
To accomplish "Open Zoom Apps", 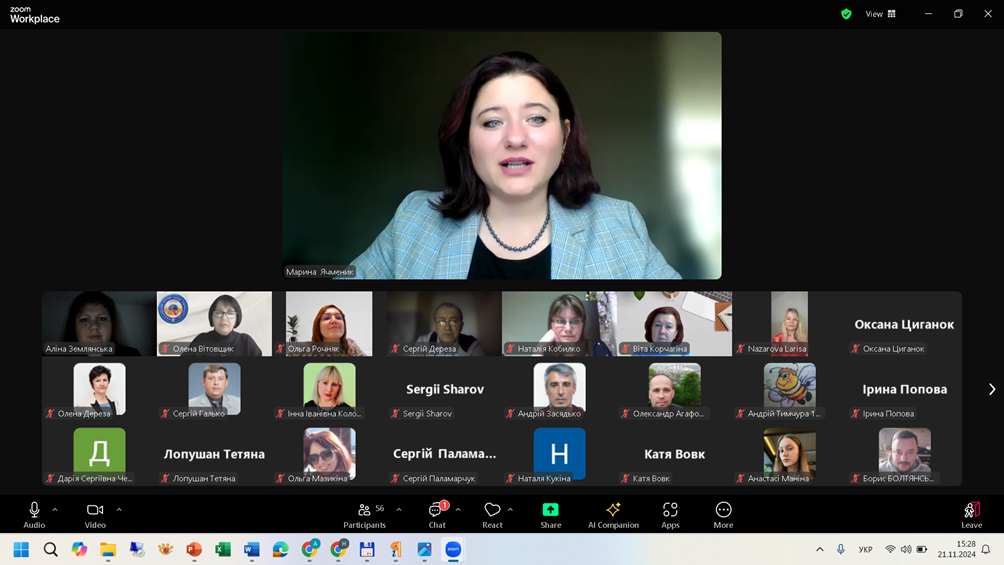I will tap(670, 515).
